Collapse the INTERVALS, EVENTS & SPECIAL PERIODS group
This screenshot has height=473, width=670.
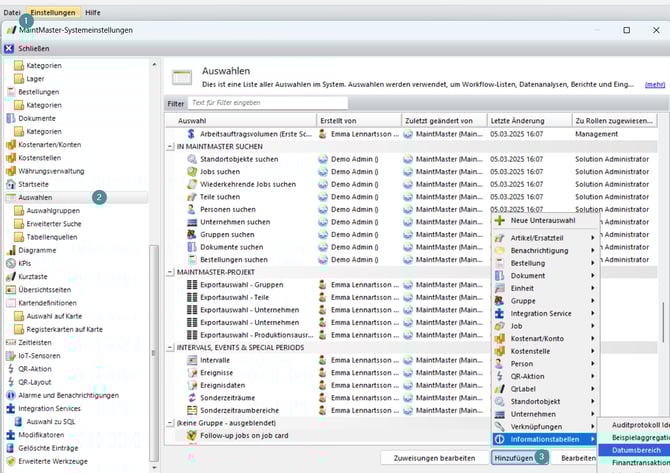coord(170,347)
